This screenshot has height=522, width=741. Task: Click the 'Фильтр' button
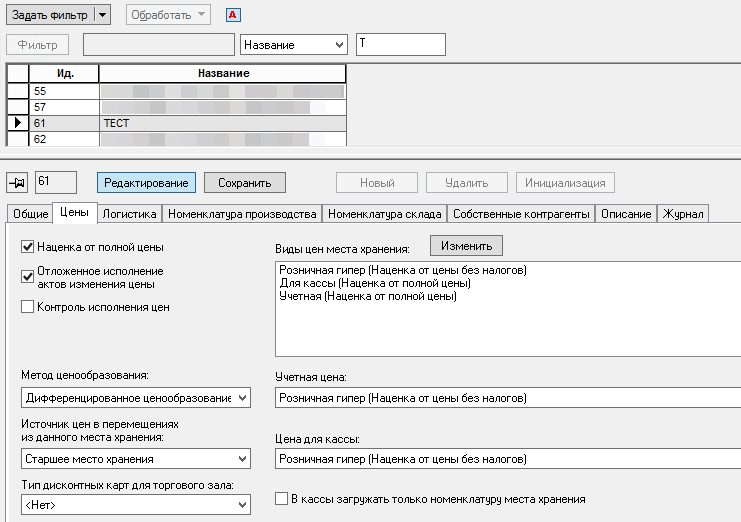pyautogui.click(x=37, y=45)
